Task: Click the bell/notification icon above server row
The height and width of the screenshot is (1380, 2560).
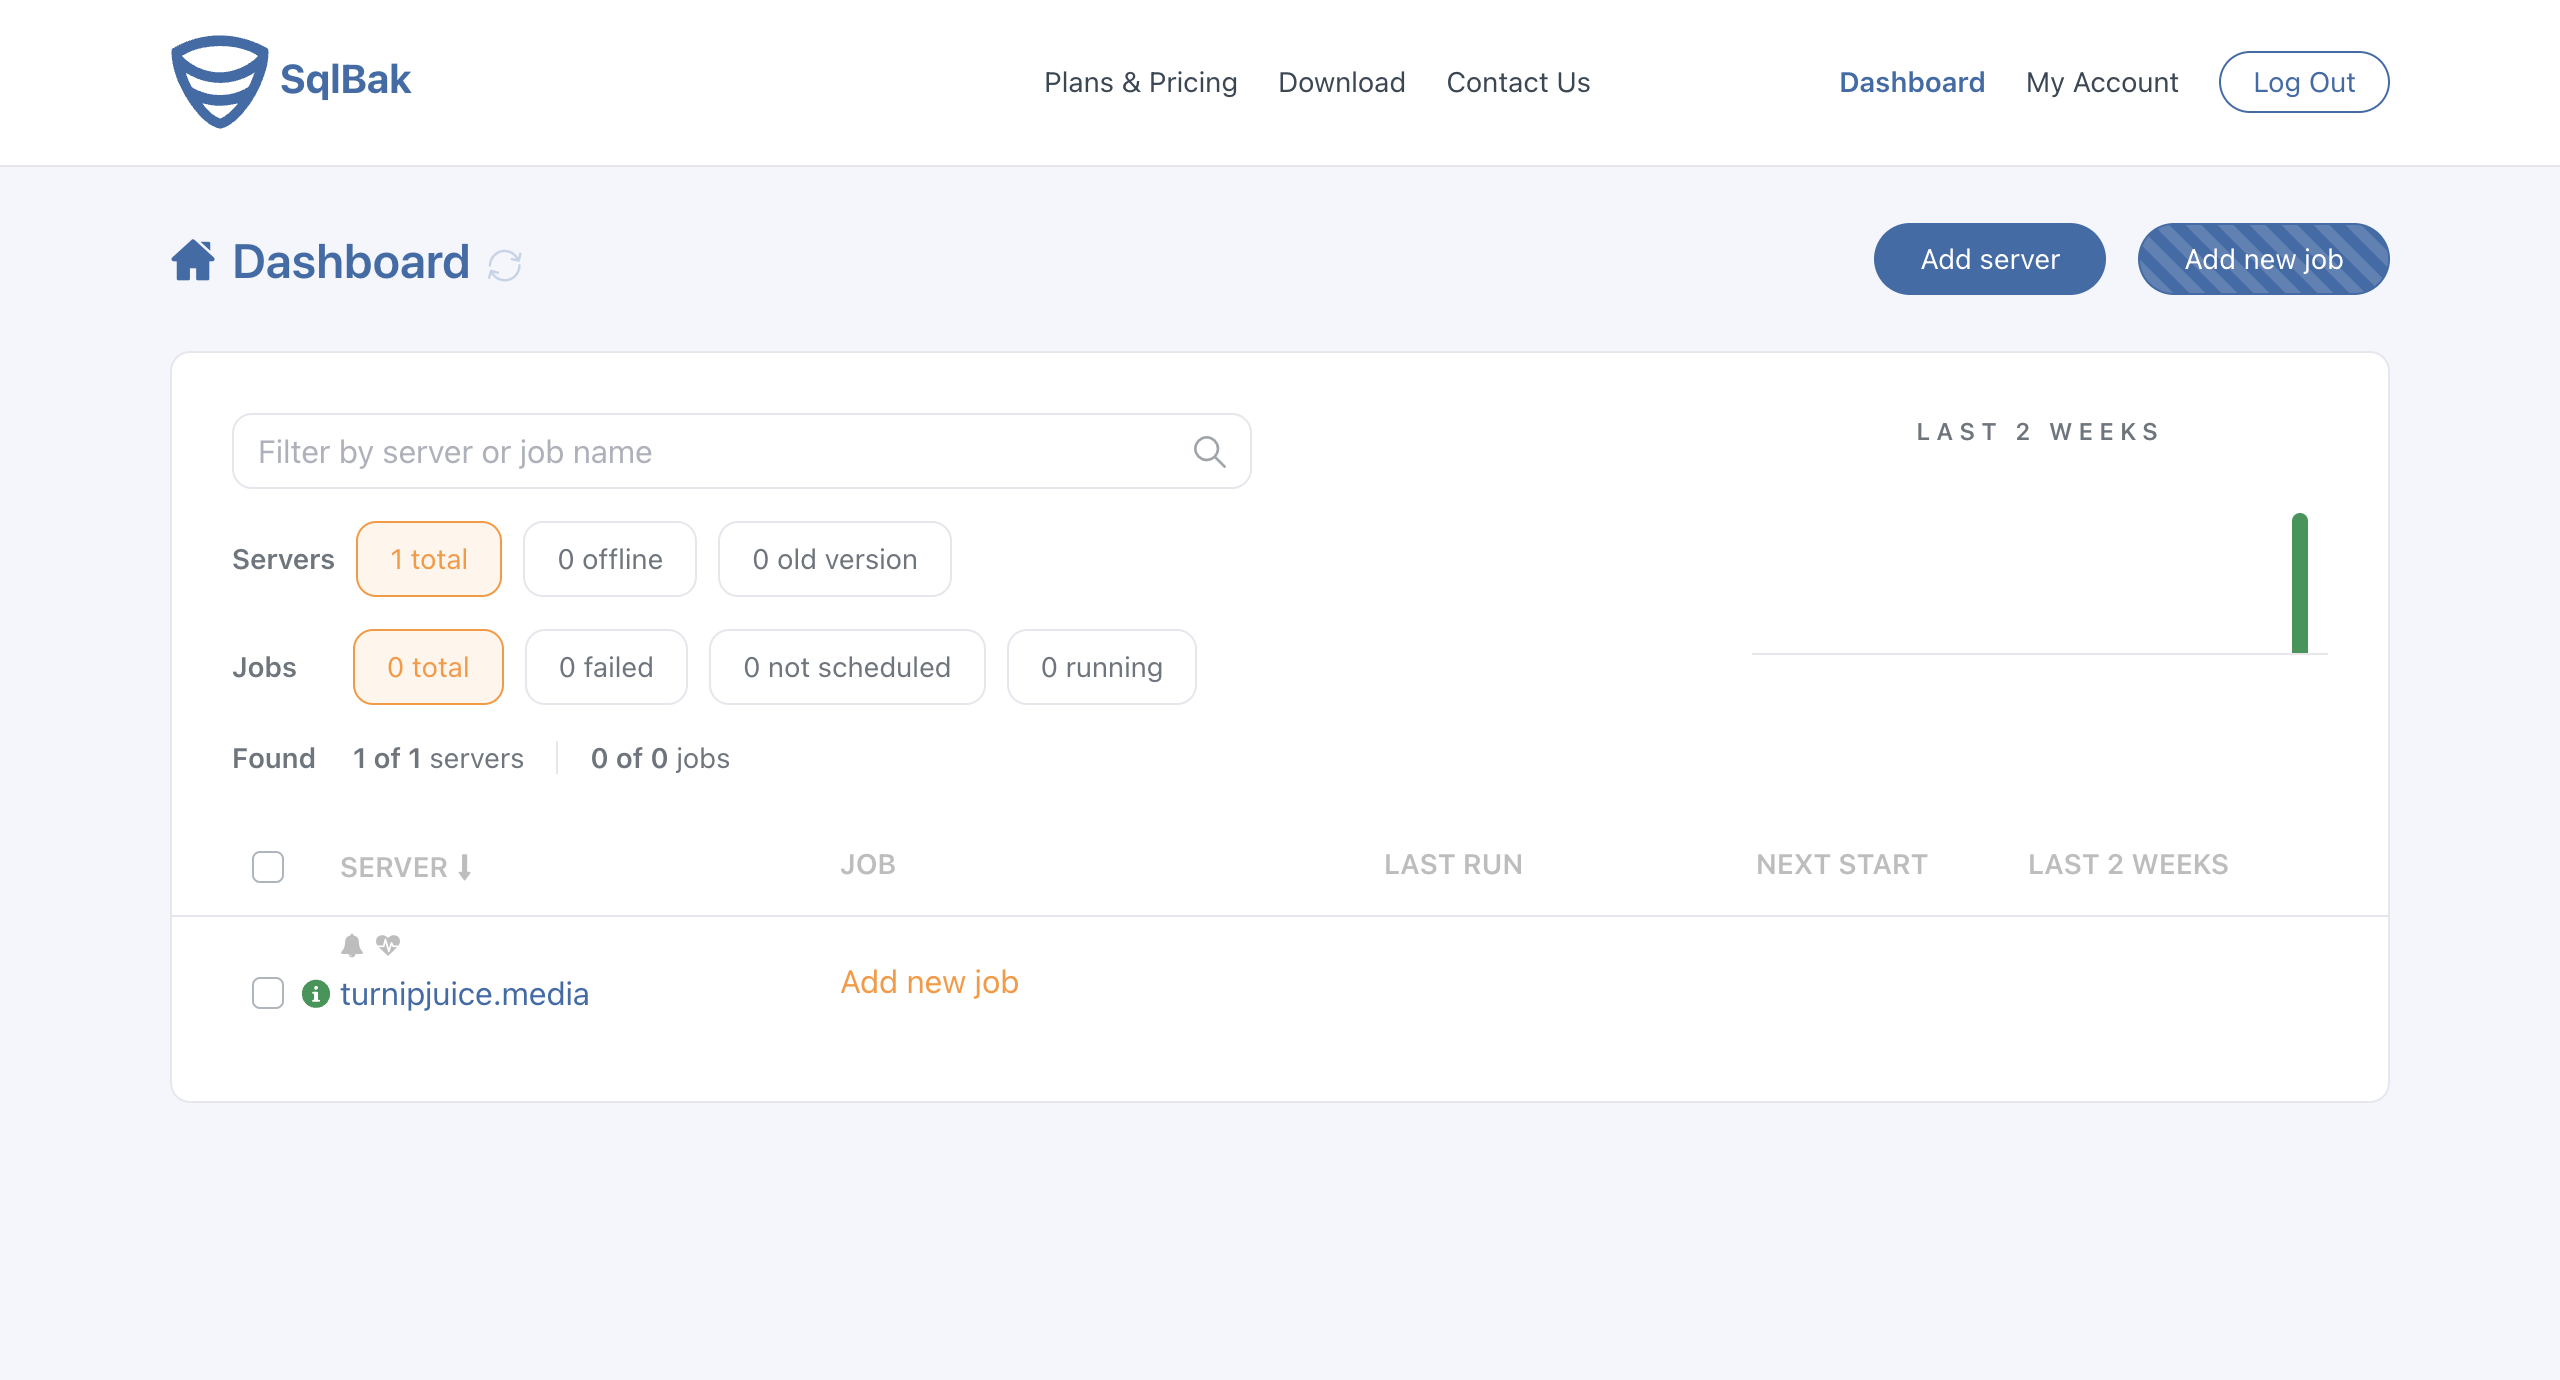Action: coord(352,947)
